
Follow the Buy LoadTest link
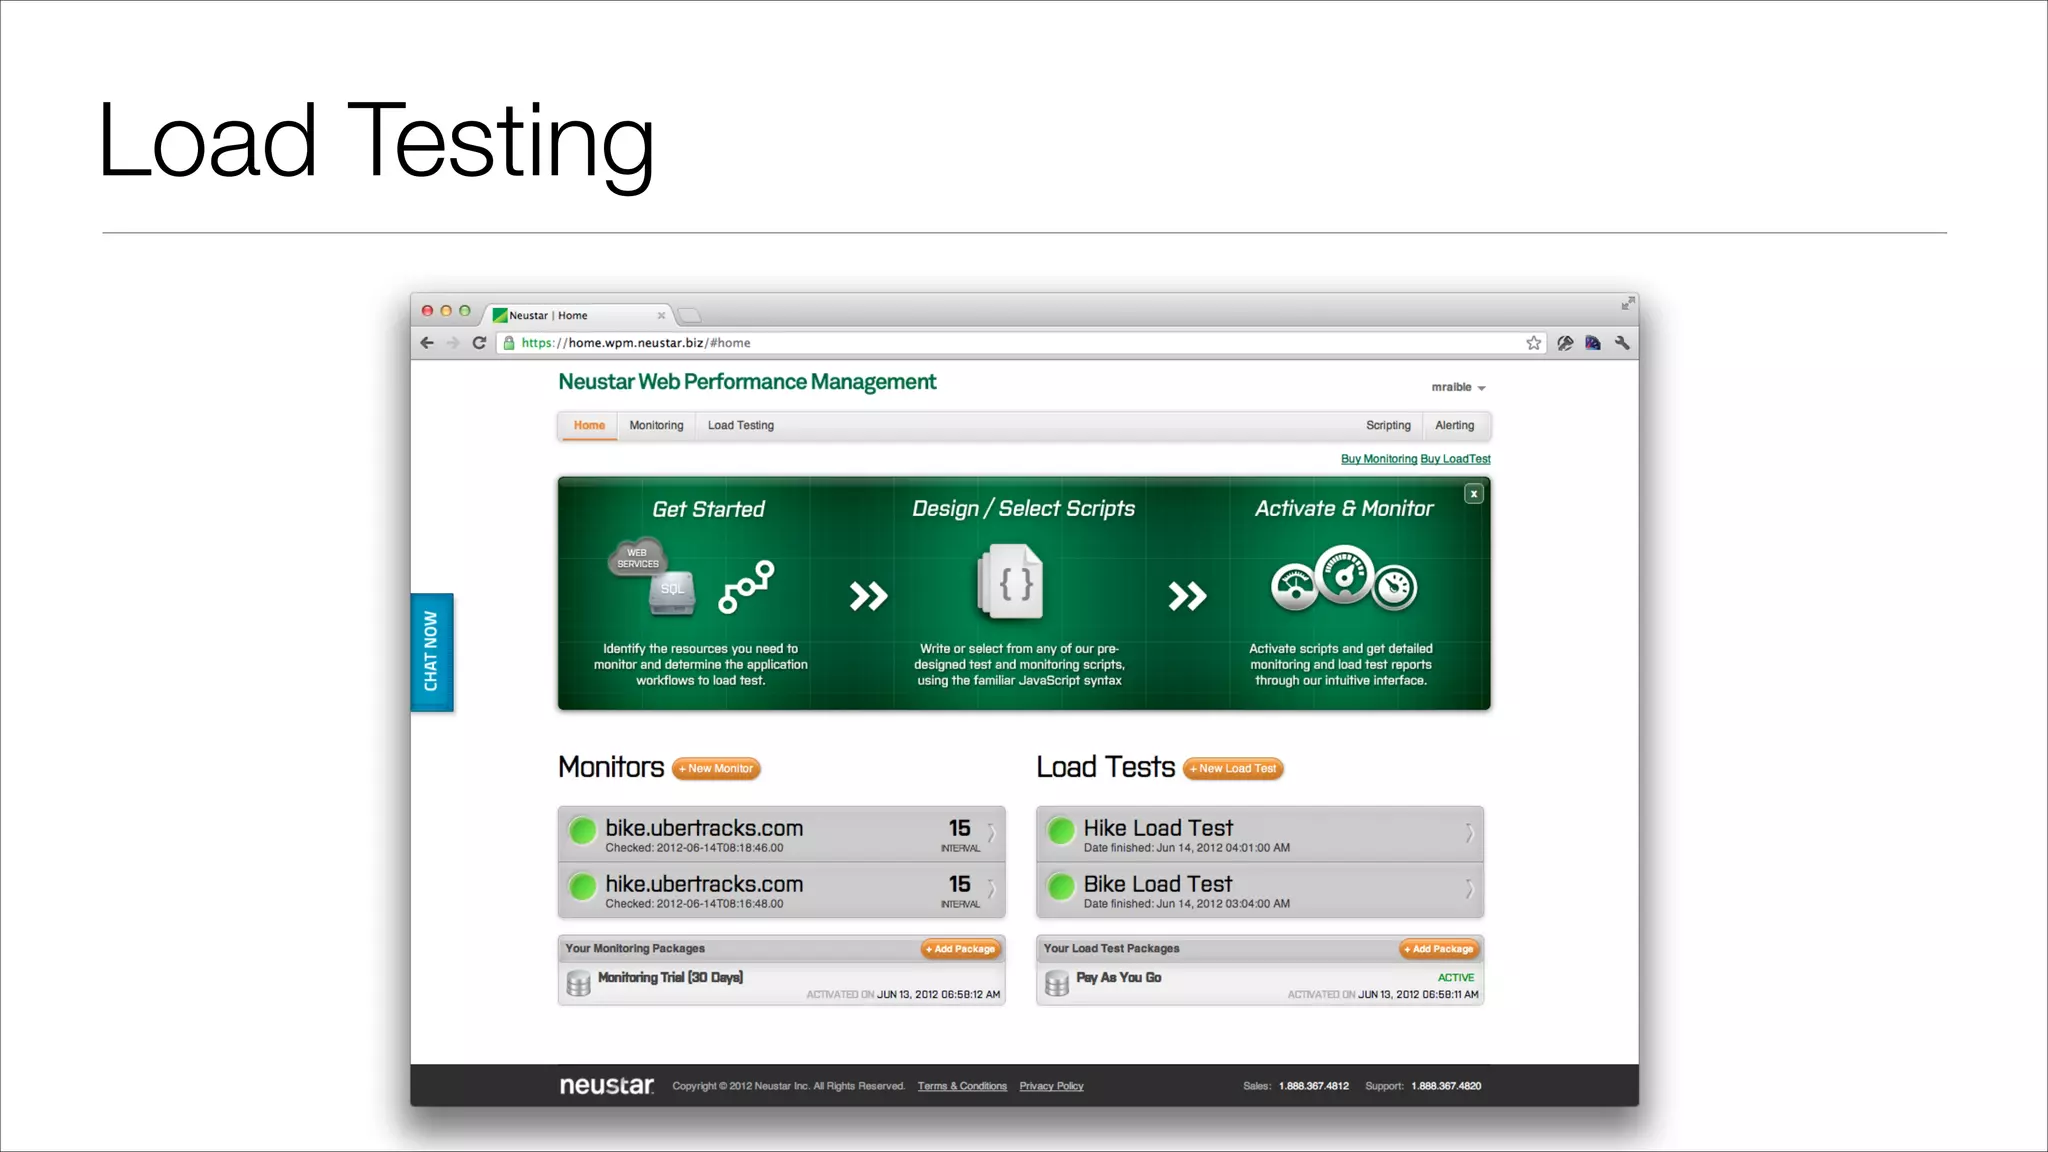1455,459
